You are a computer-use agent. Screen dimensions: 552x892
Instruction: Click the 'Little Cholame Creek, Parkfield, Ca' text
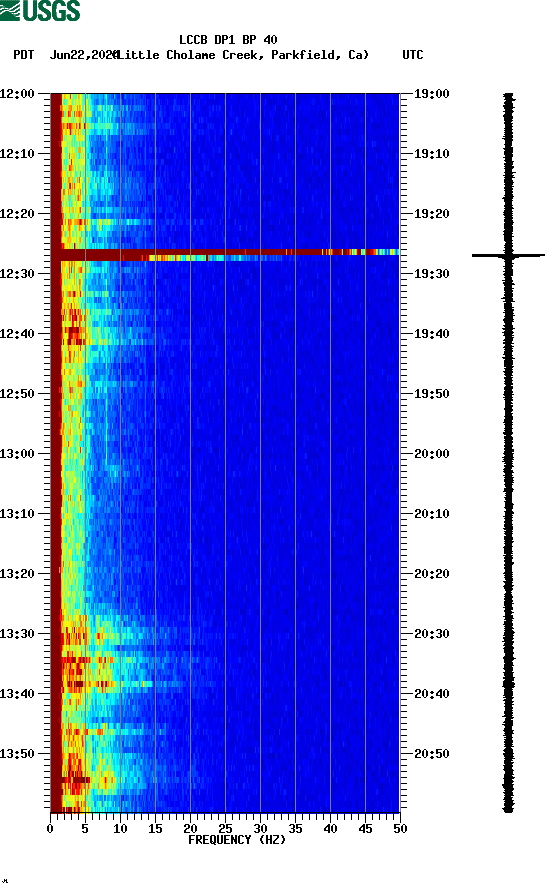(x=243, y=55)
